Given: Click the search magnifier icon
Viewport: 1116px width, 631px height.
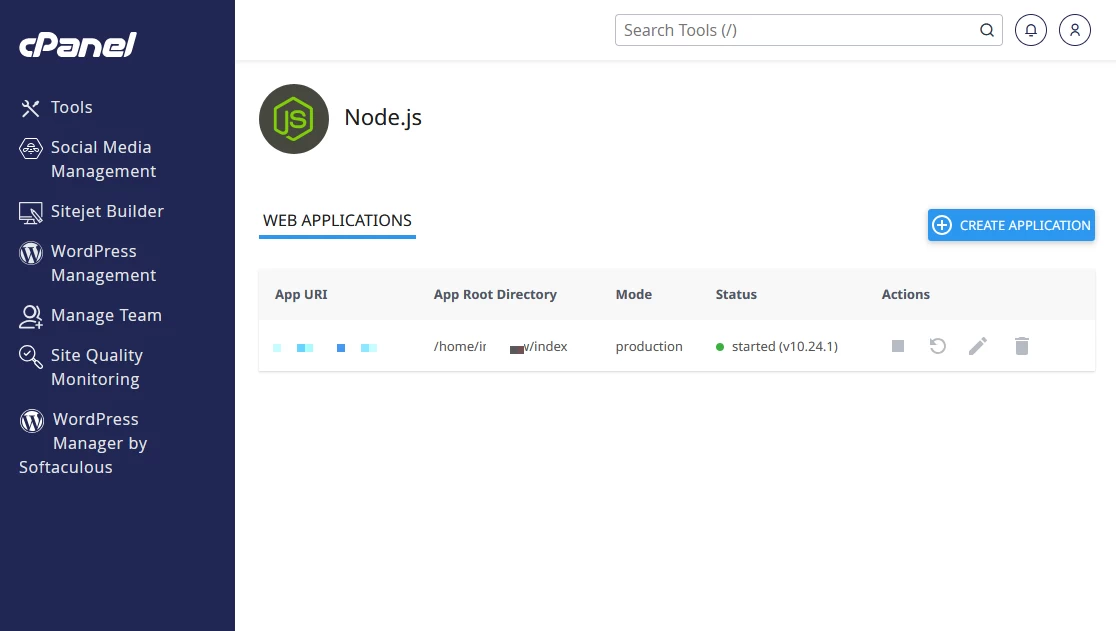Looking at the screenshot, I should [x=987, y=30].
